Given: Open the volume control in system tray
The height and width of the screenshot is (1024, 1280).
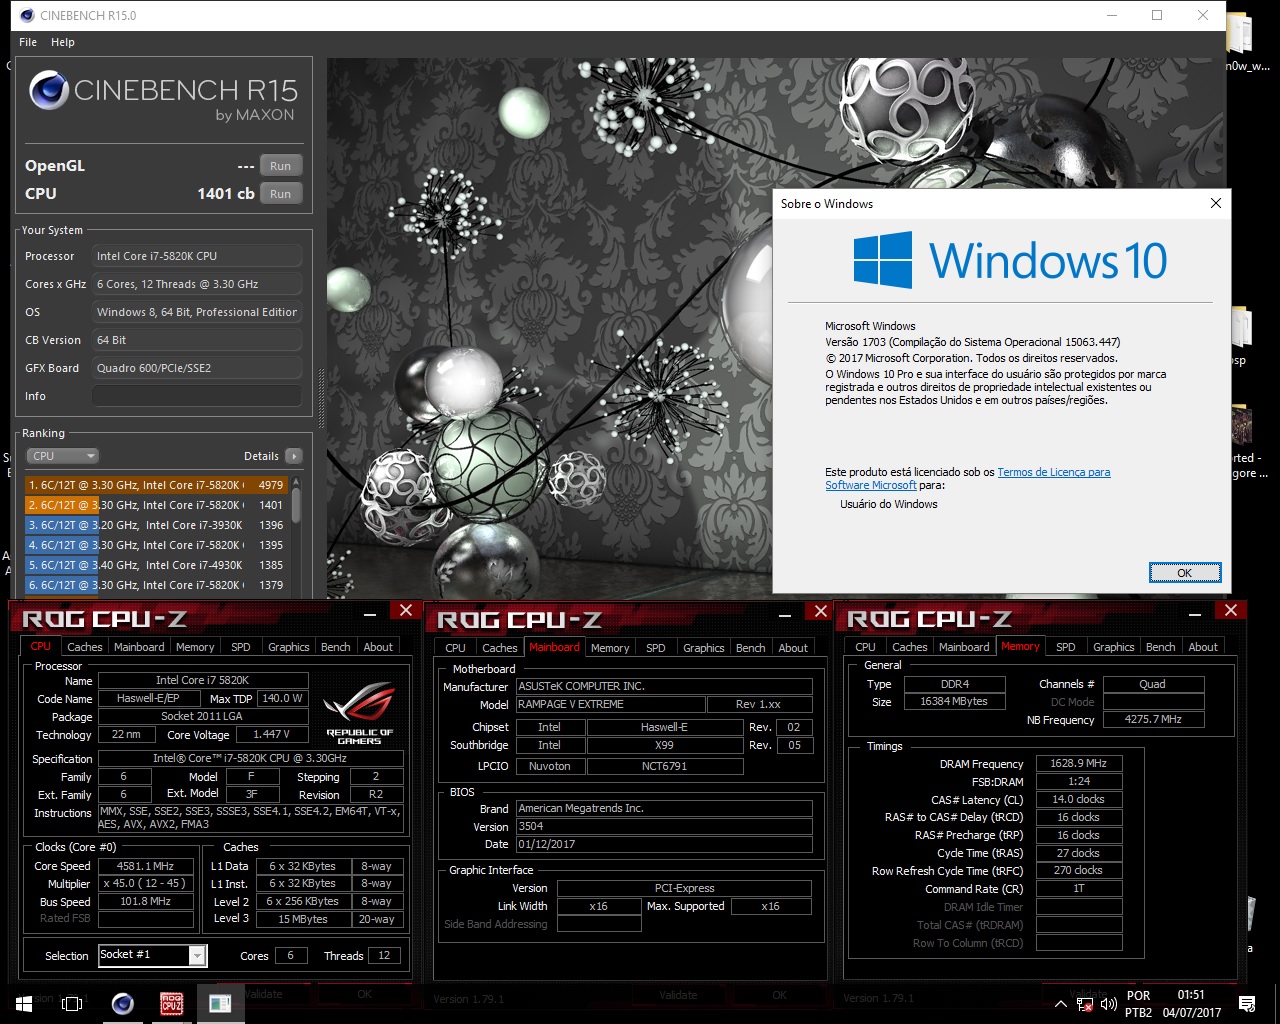Looking at the screenshot, I should click(1109, 1003).
